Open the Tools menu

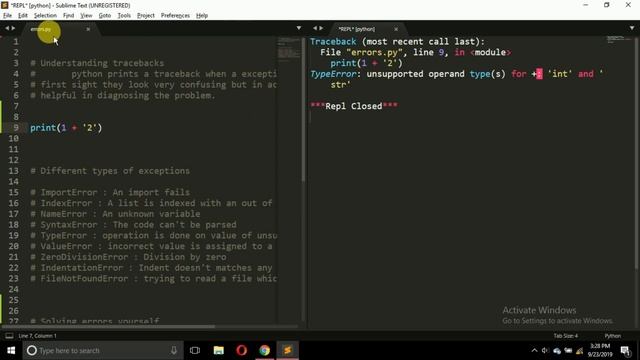click(x=124, y=16)
